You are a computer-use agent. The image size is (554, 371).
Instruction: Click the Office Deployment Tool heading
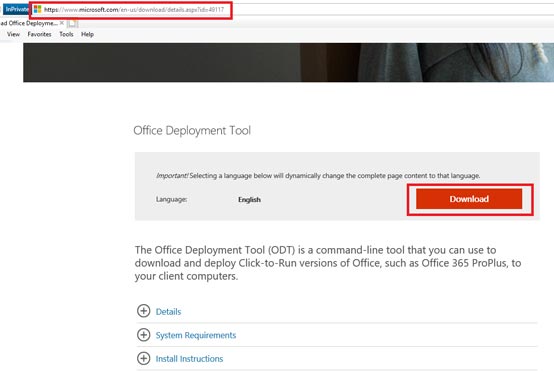click(192, 131)
